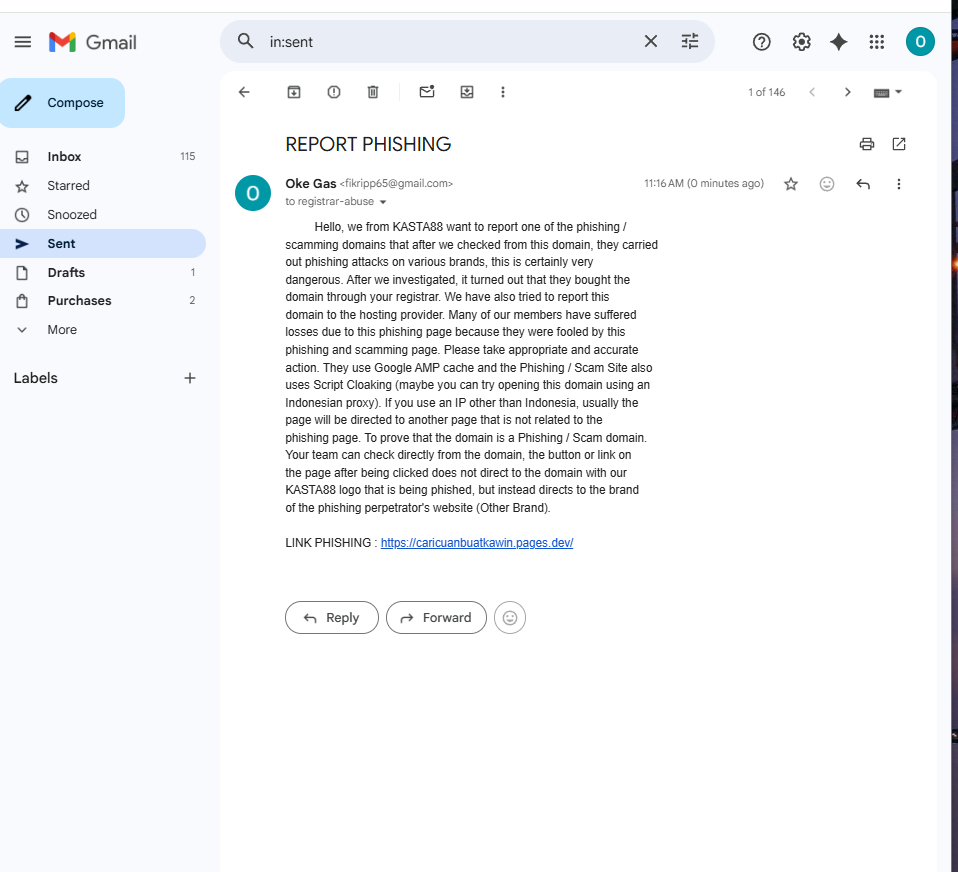This screenshot has width=958, height=872.
Task: Open the main menu hamburger icon
Action: pyautogui.click(x=23, y=42)
